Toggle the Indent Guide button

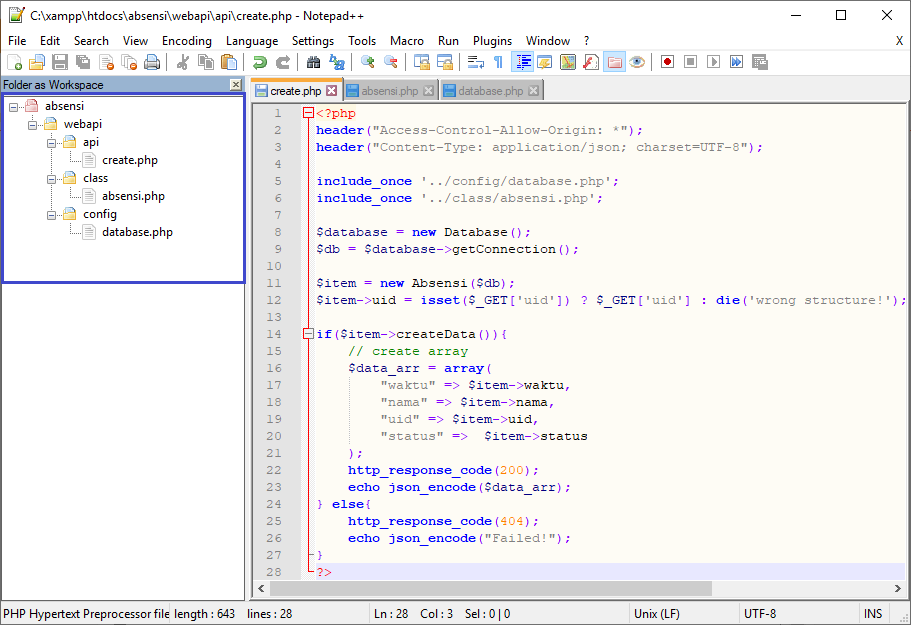(x=522, y=62)
